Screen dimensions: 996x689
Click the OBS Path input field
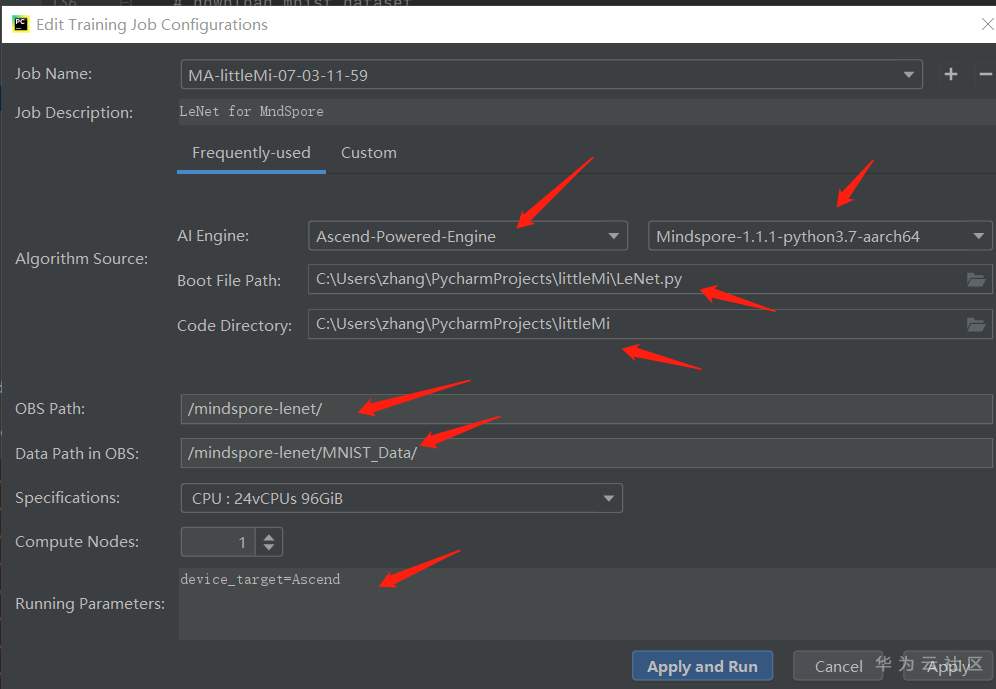586,409
